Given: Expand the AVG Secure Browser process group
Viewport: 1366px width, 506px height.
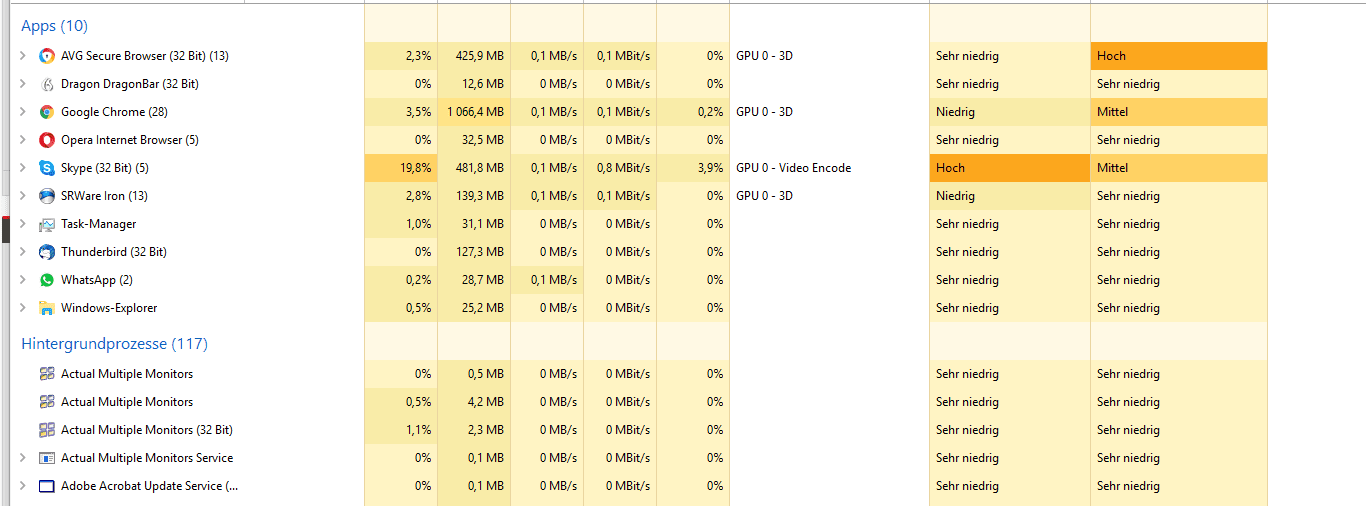Looking at the screenshot, I should coord(23,56).
